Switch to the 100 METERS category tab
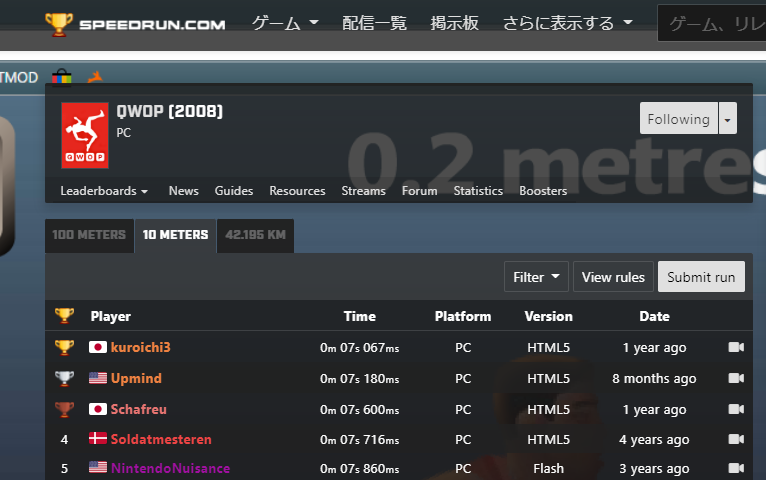The width and height of the screenshot is (766, 480). coord(89,235)
